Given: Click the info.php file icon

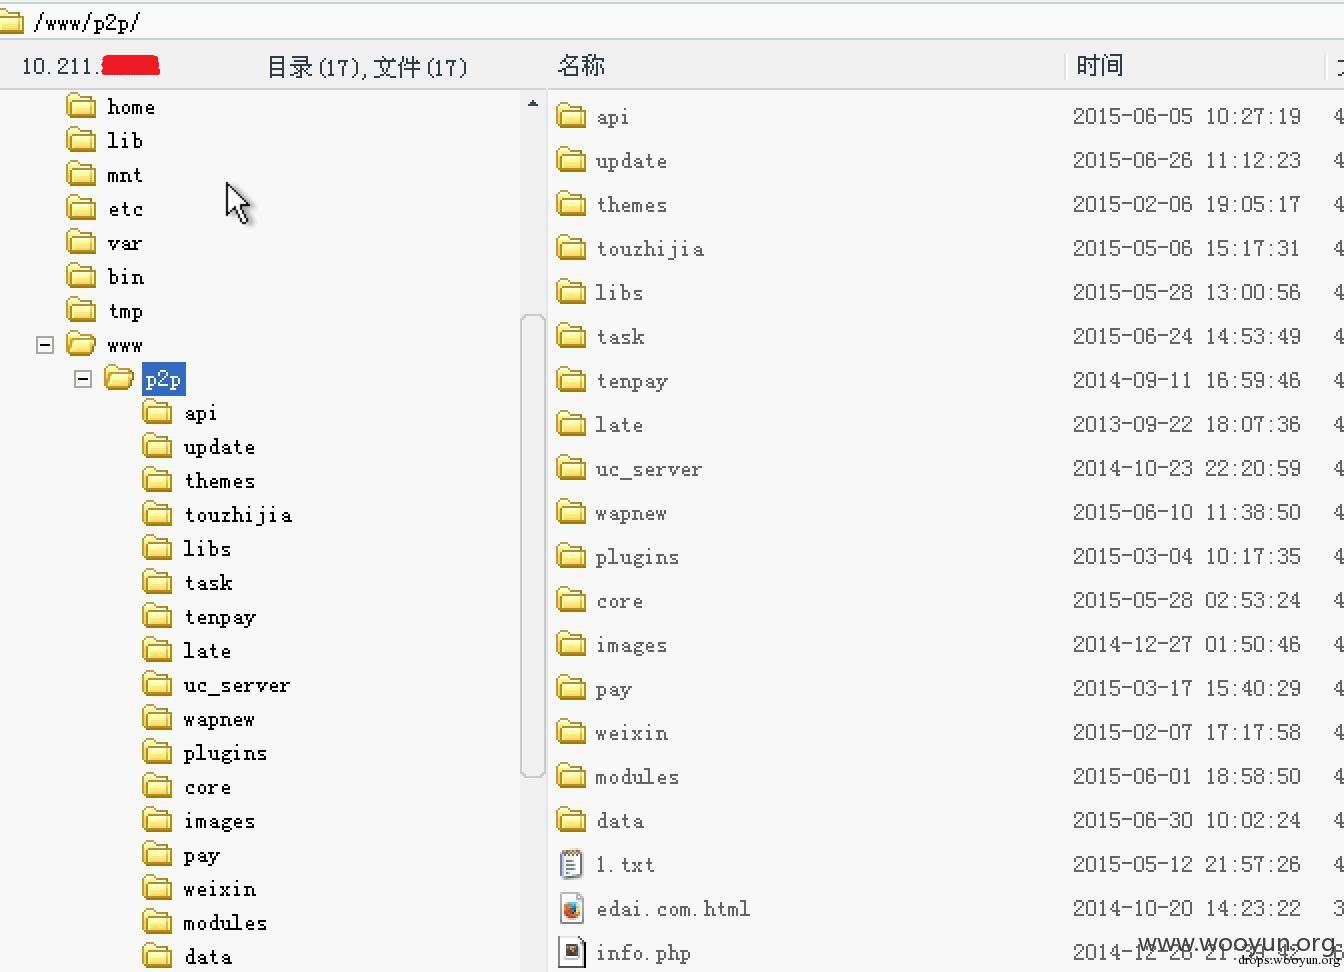Looking at the screenshot, I should pos(571,951).
